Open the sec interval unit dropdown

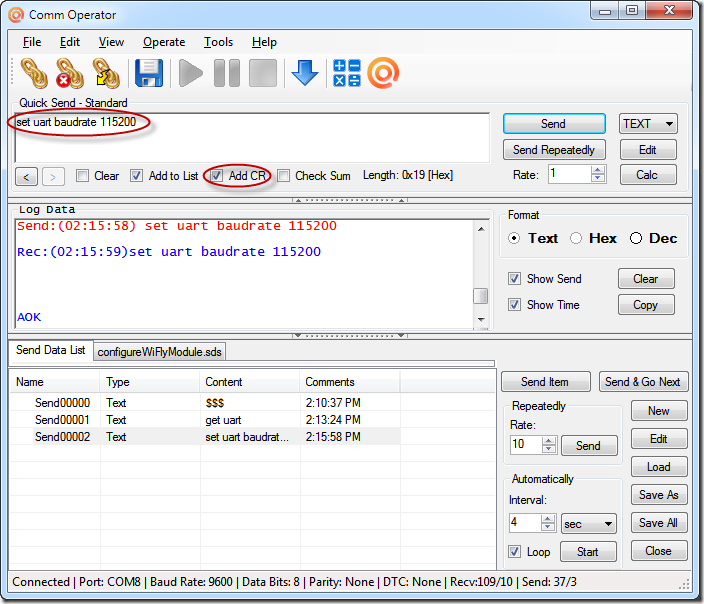(589, 524)
